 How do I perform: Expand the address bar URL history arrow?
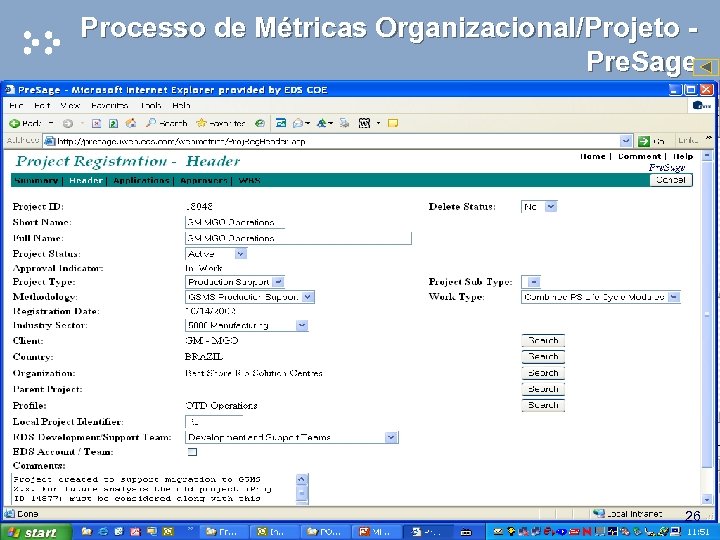point(625,141)
